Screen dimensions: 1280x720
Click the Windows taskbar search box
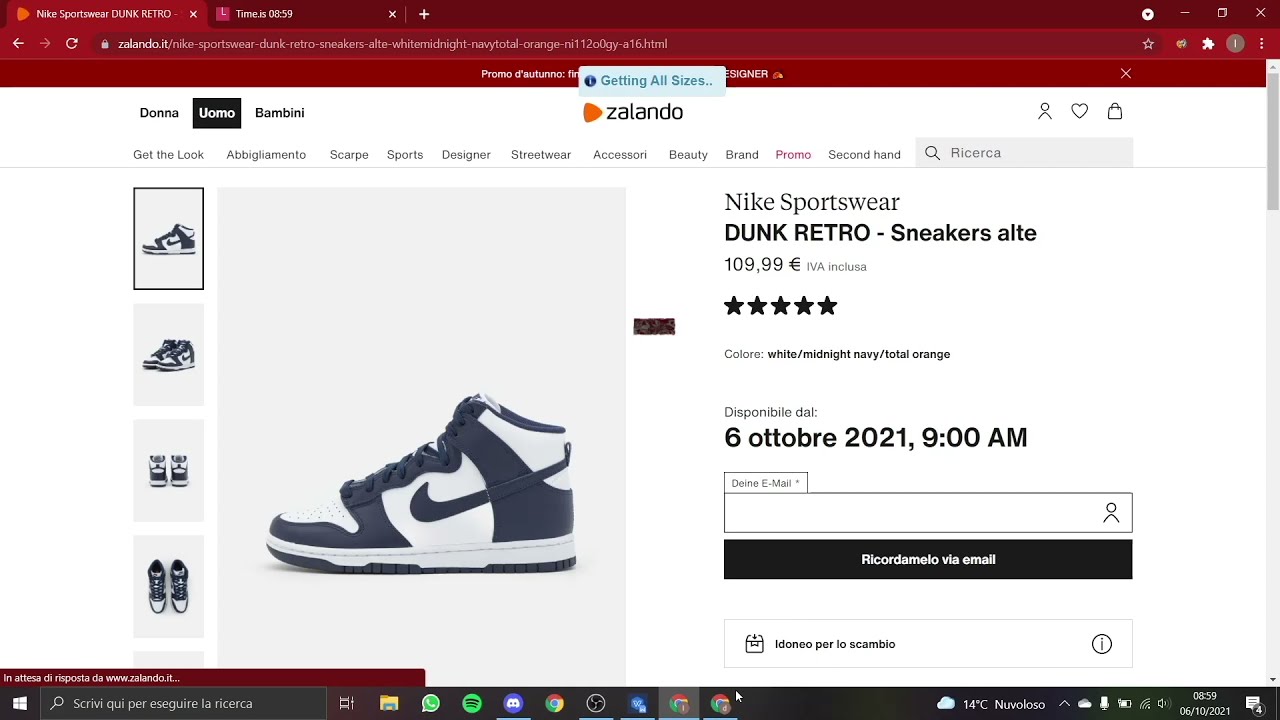pyautogui.click(x=183, y=704)
